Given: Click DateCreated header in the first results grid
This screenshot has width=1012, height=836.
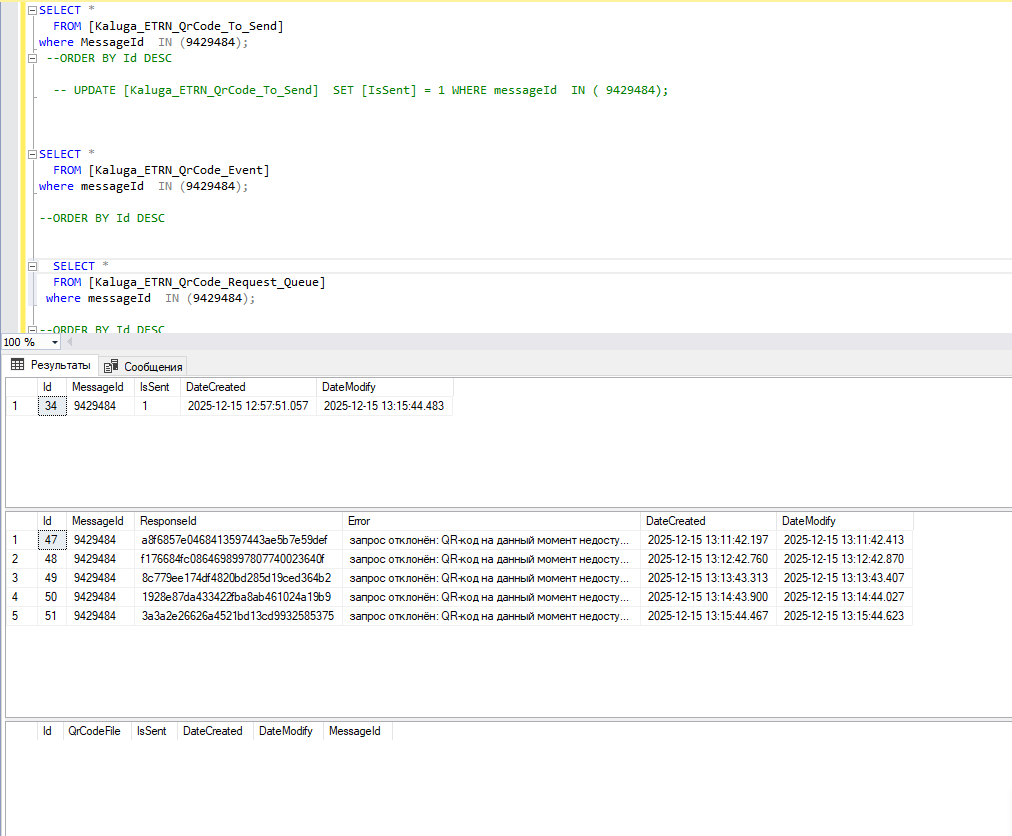Looking at the screenshot, I should (x=248, y=387).
